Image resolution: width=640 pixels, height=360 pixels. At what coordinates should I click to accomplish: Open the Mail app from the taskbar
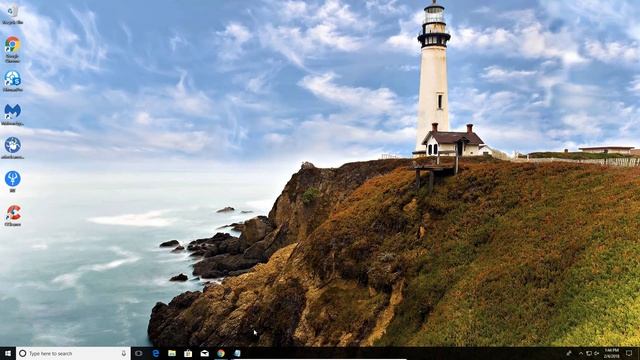204,353
